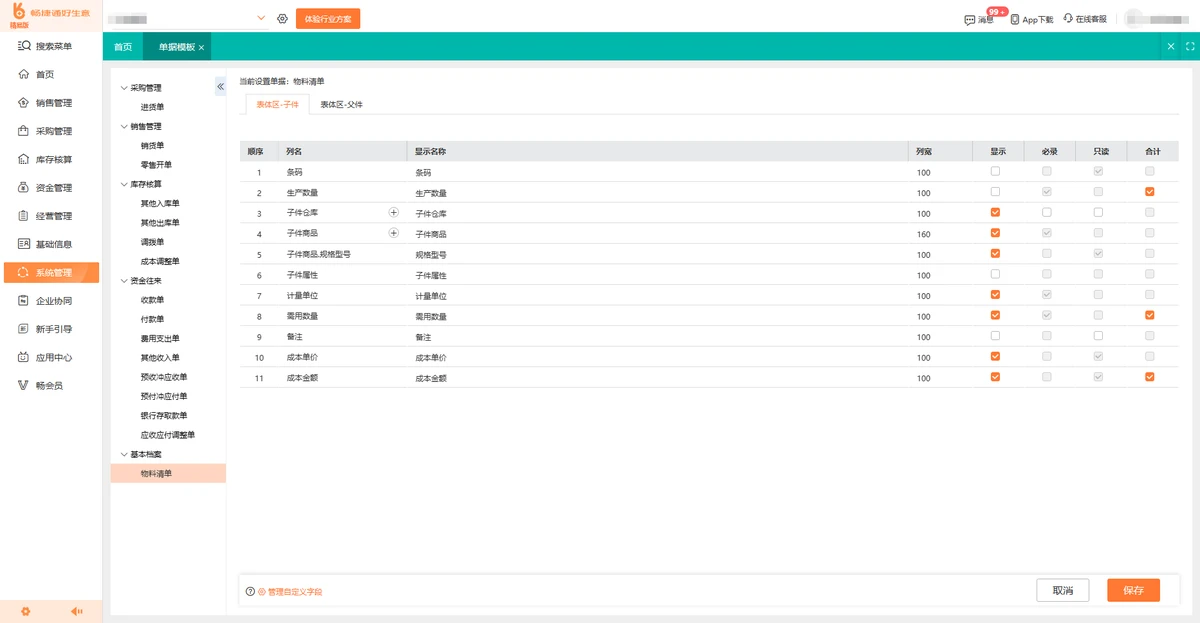Switch to 表体区-子件 tab
Image resolution: width=1200 pixels, height=623 pixels.
[277, 104]
